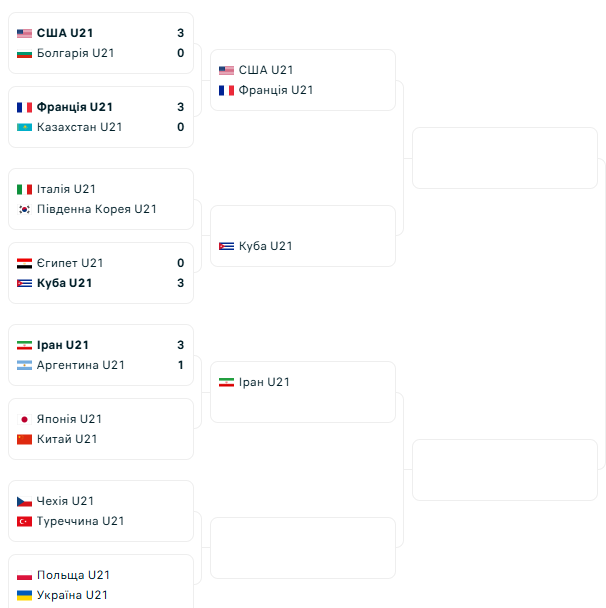Screen dimensions: 606x608
Task: Select the Польща U21 team name
Action: coord(73,575)
